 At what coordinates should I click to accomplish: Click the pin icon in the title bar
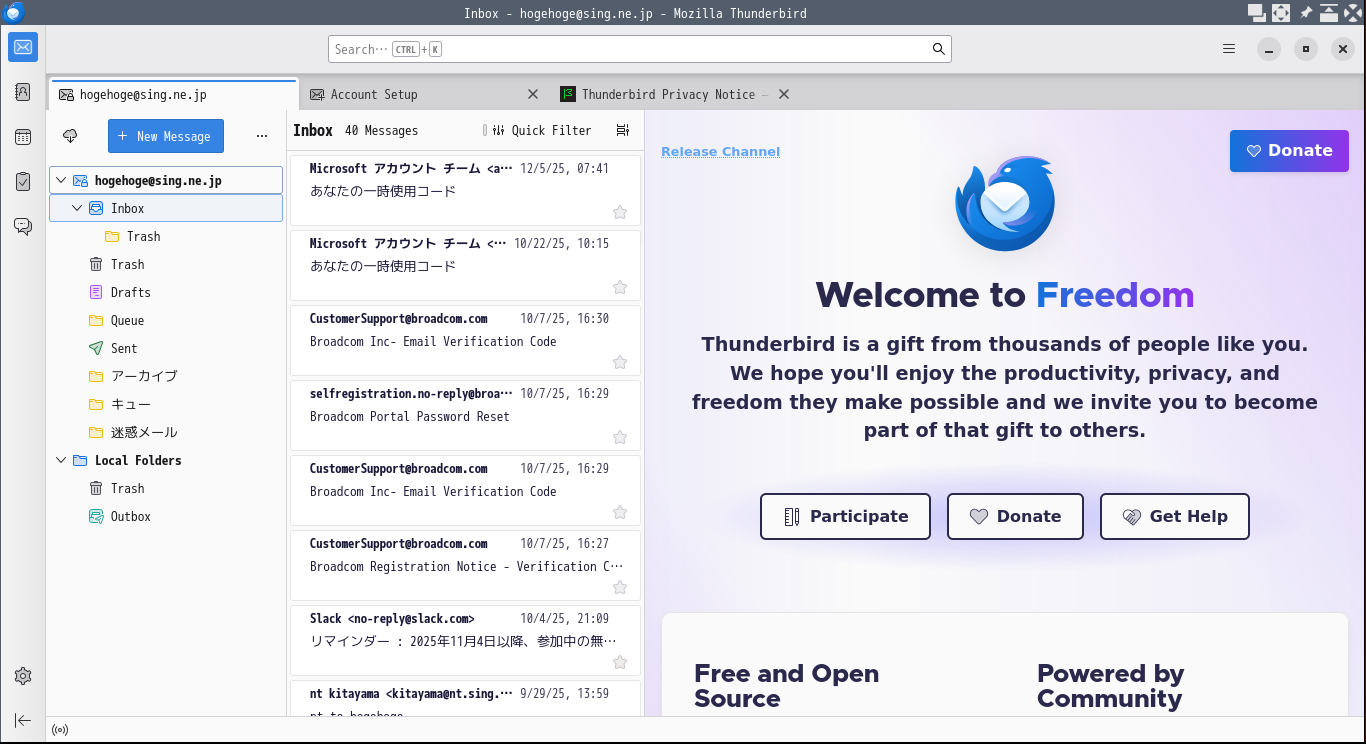1306,13
